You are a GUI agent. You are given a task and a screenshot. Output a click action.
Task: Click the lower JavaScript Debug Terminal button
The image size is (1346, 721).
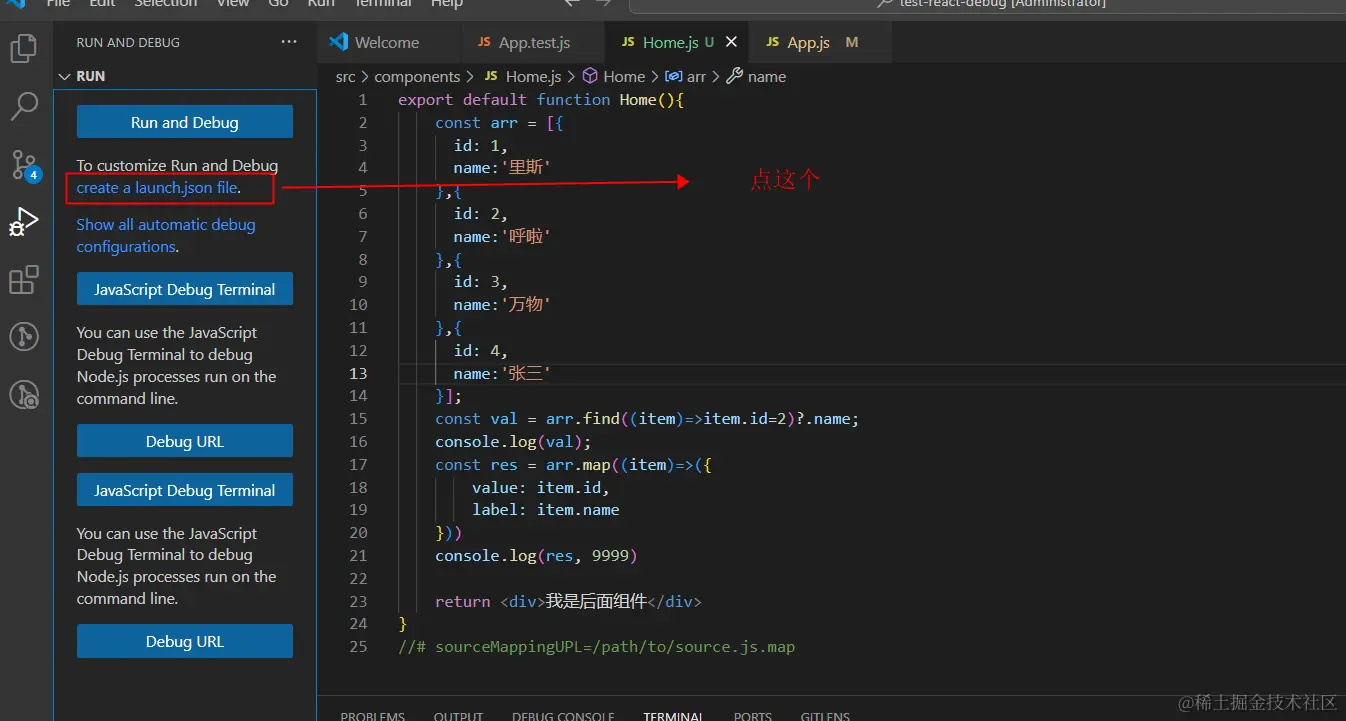[x=185, y=490]
